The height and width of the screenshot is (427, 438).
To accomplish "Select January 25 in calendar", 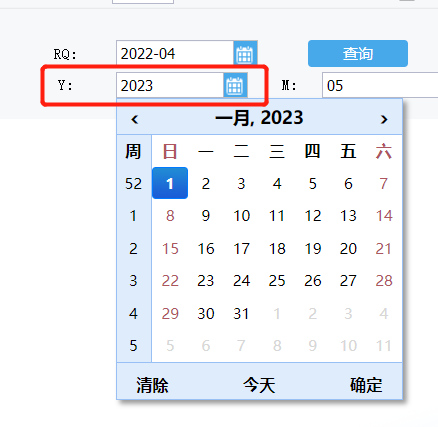I will click(277, 281).
